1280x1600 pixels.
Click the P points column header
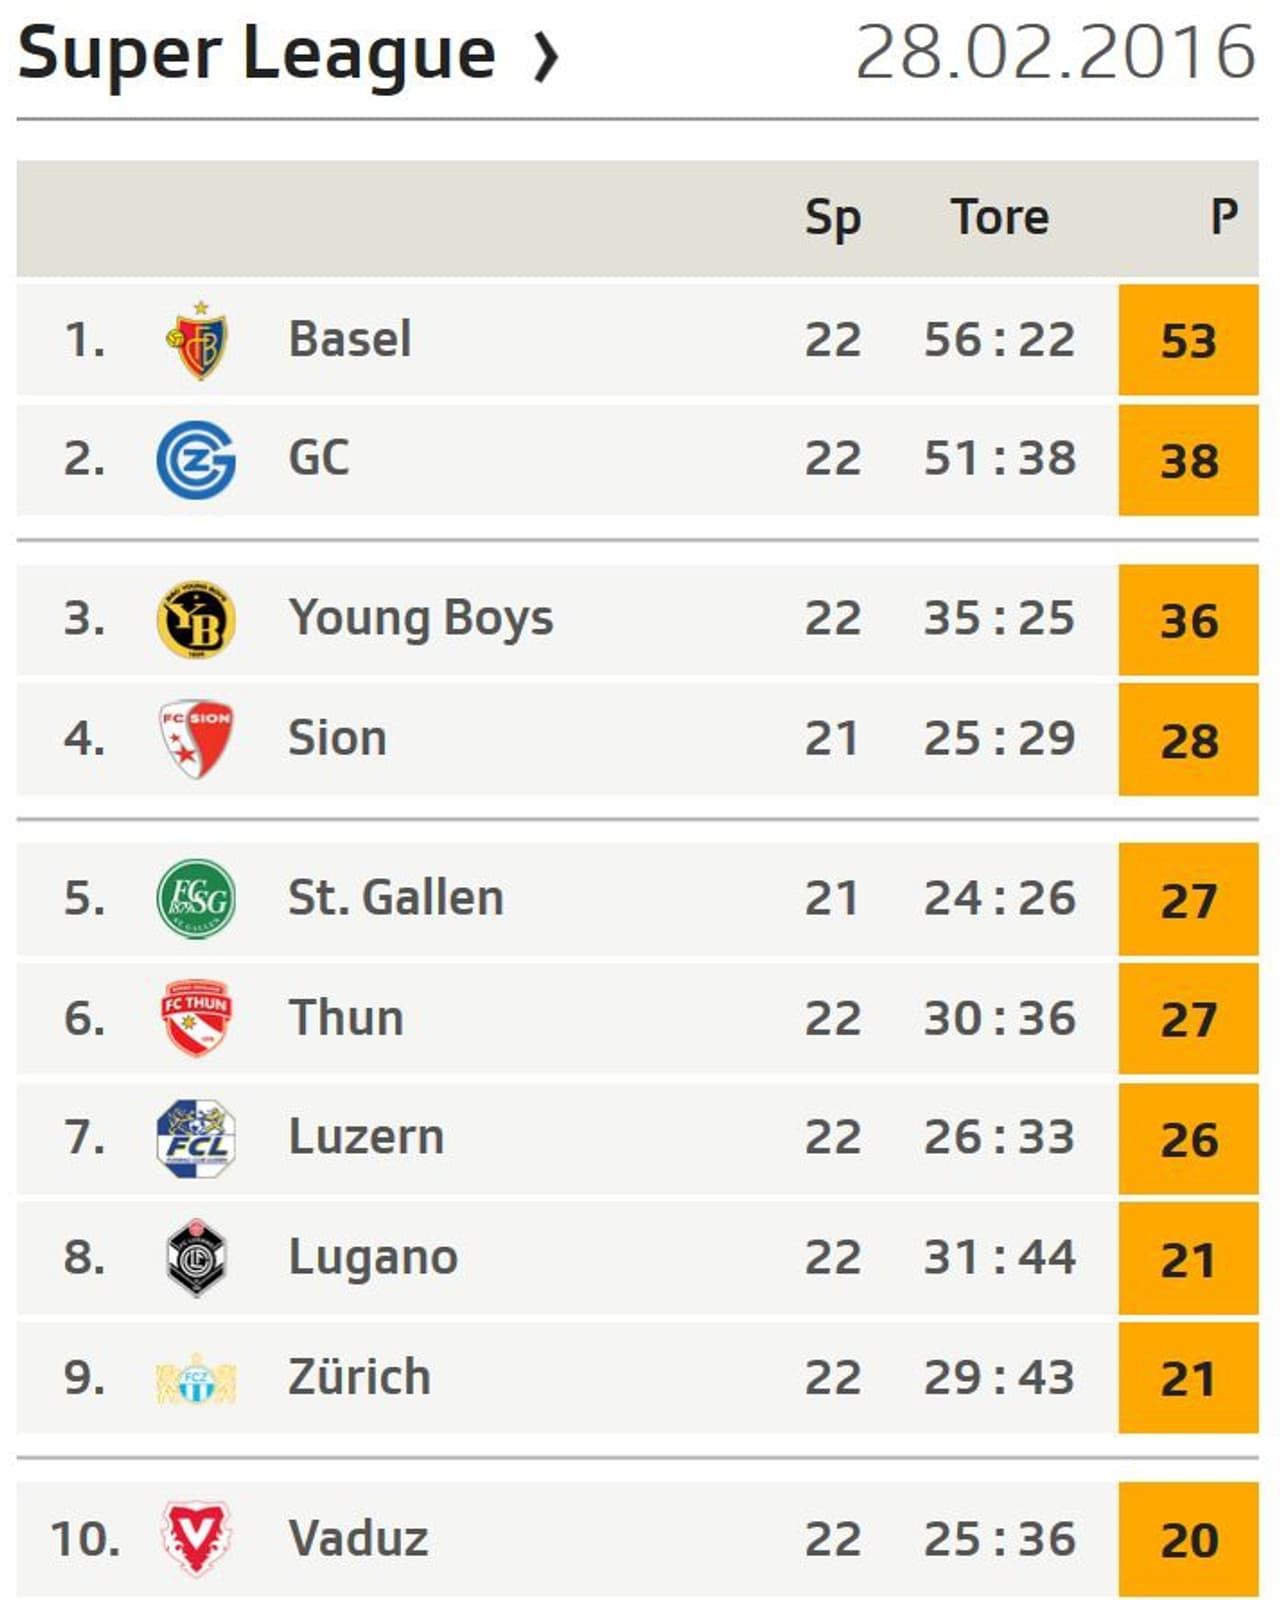(1225, 215)
